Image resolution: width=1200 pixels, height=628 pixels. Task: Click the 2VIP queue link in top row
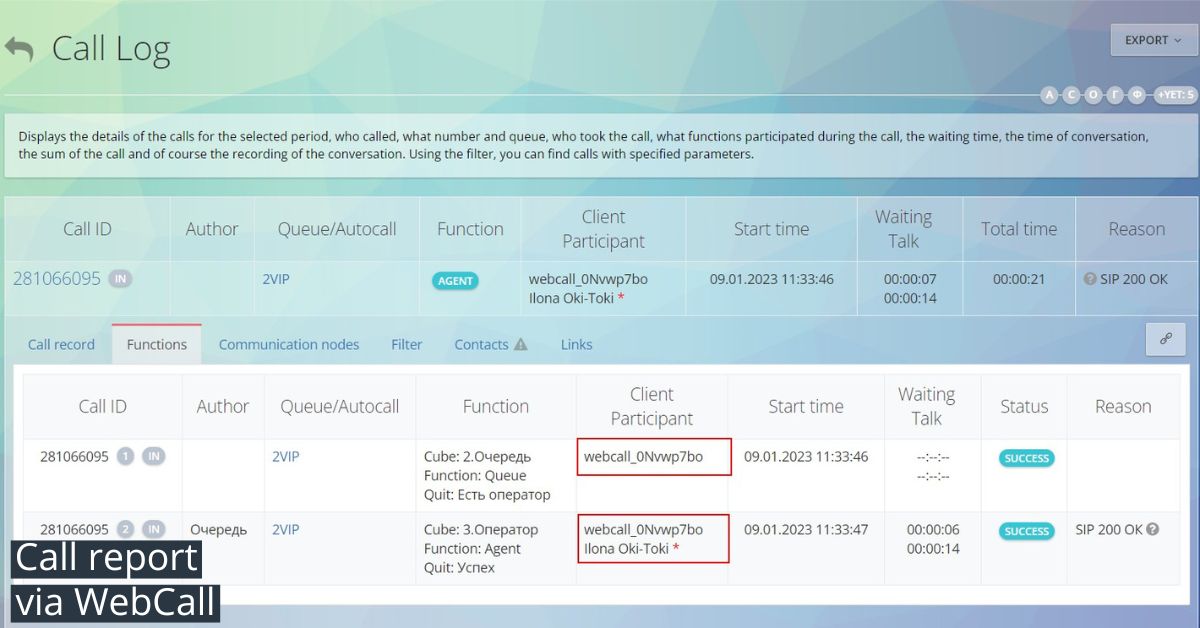(x=275, y=279)
